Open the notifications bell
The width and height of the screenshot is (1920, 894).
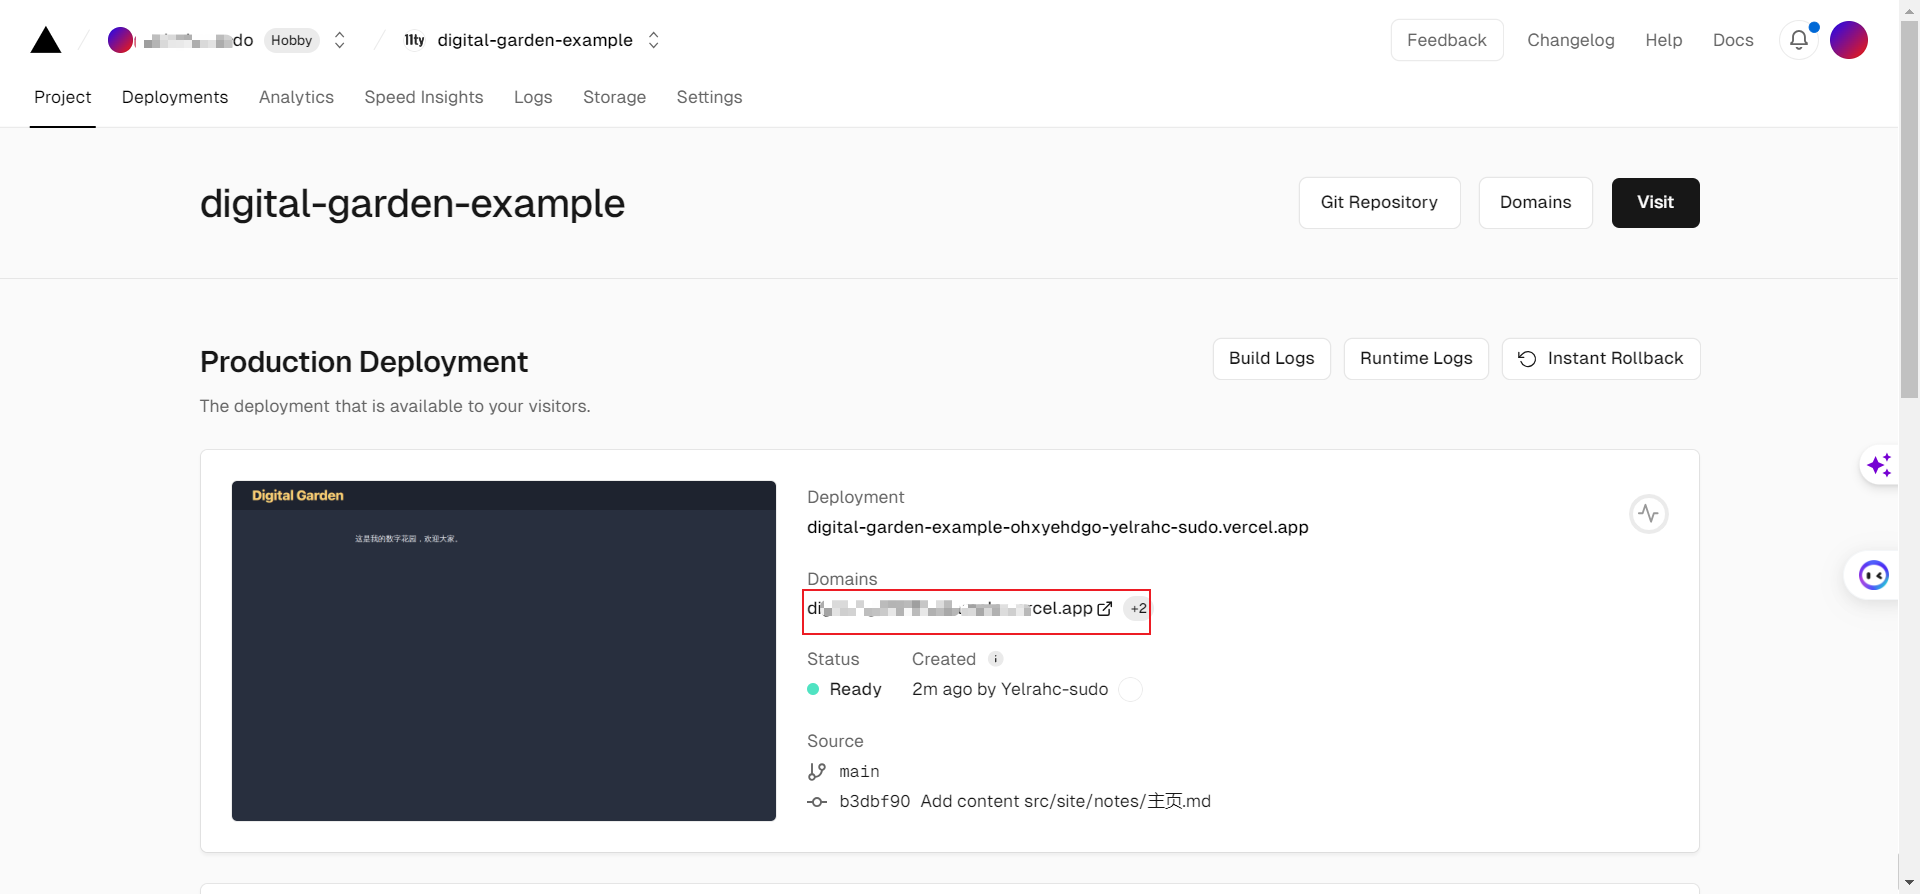coord(1798,40)
